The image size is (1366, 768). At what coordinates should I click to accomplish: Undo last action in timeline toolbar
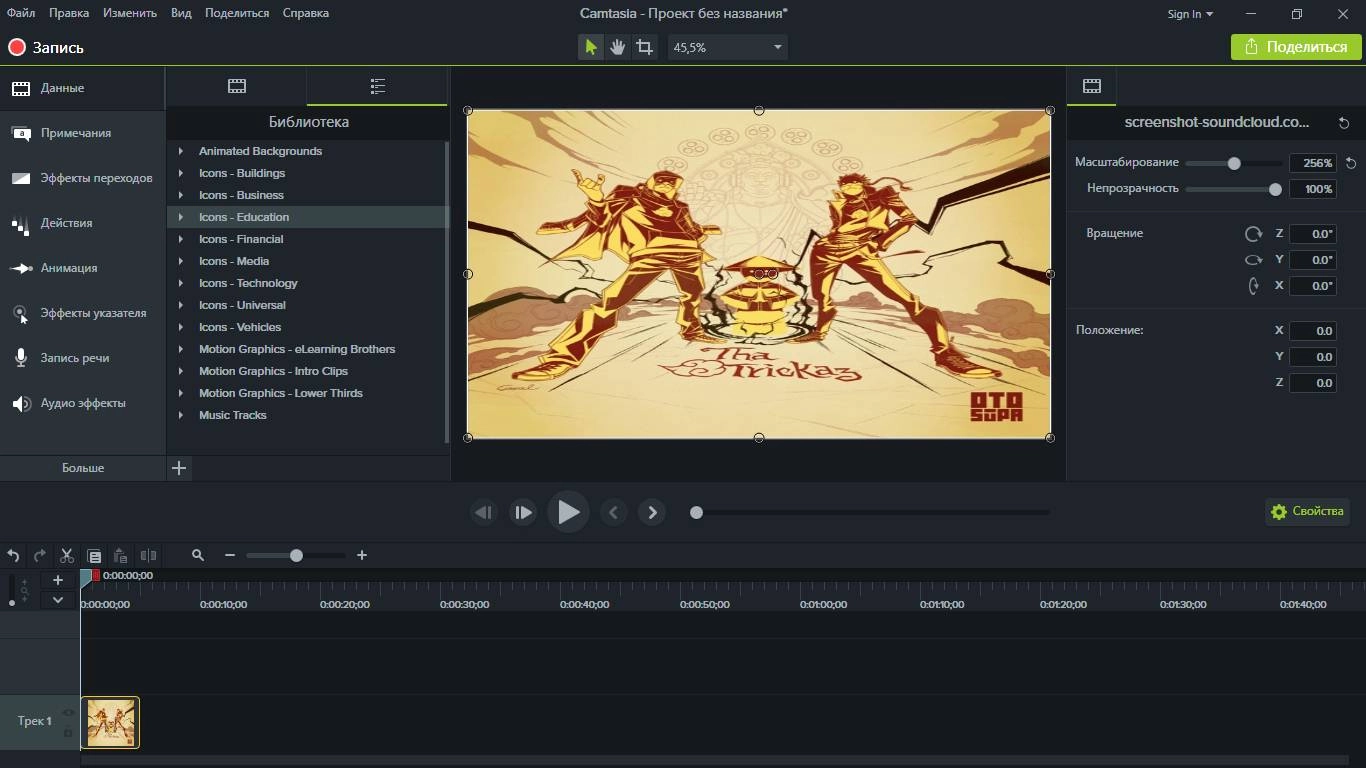pos(13,556)
